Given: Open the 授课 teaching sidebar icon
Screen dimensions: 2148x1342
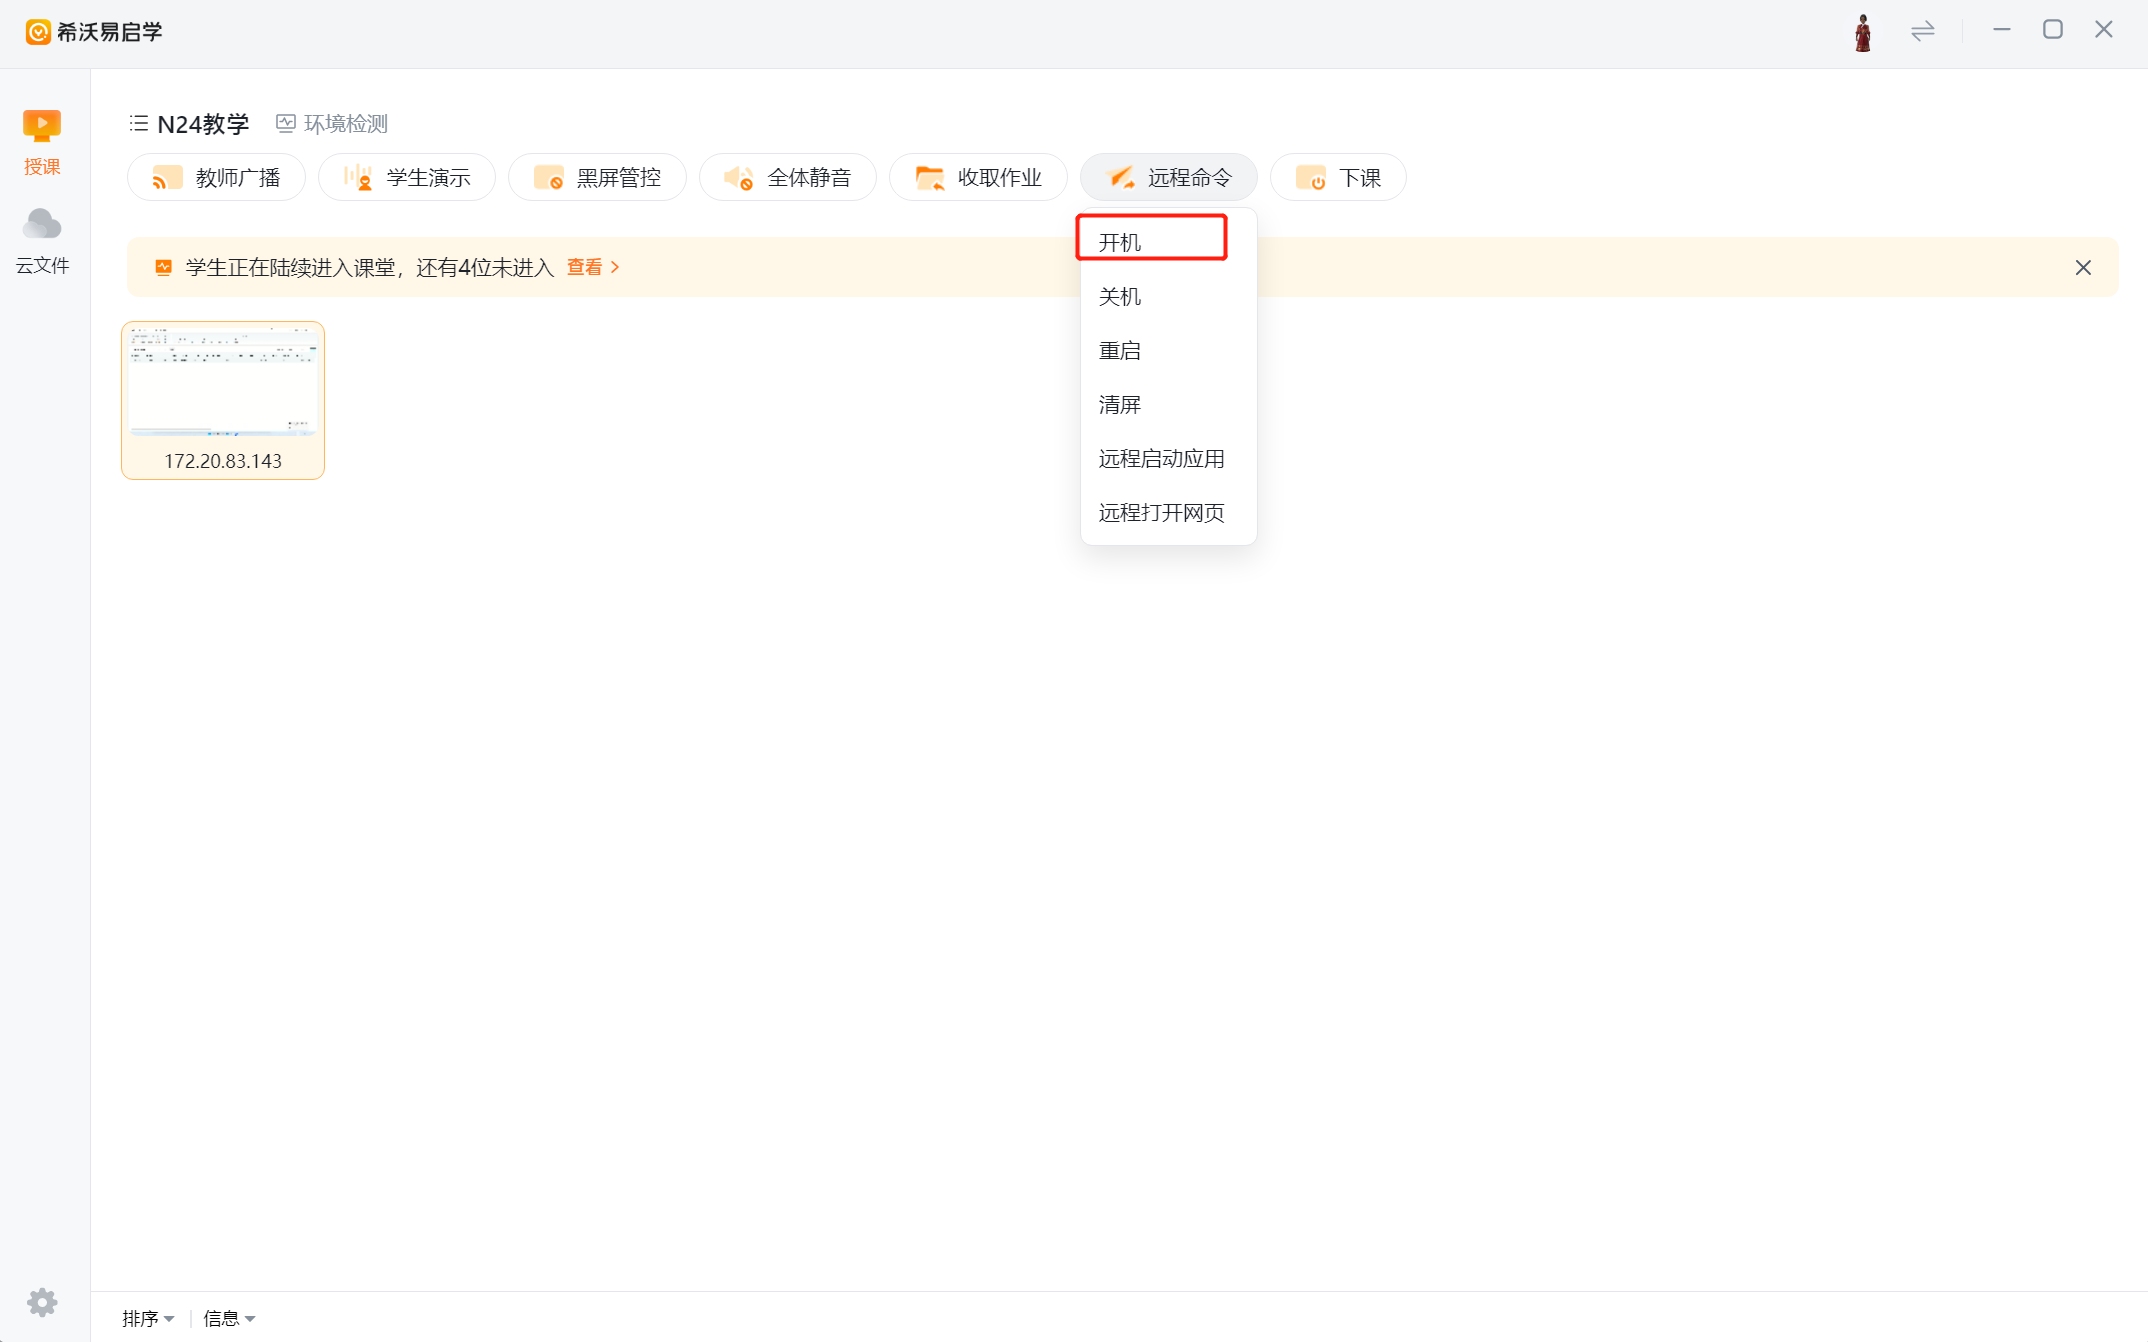Looking at the screenshot, I should click(42, 141).
